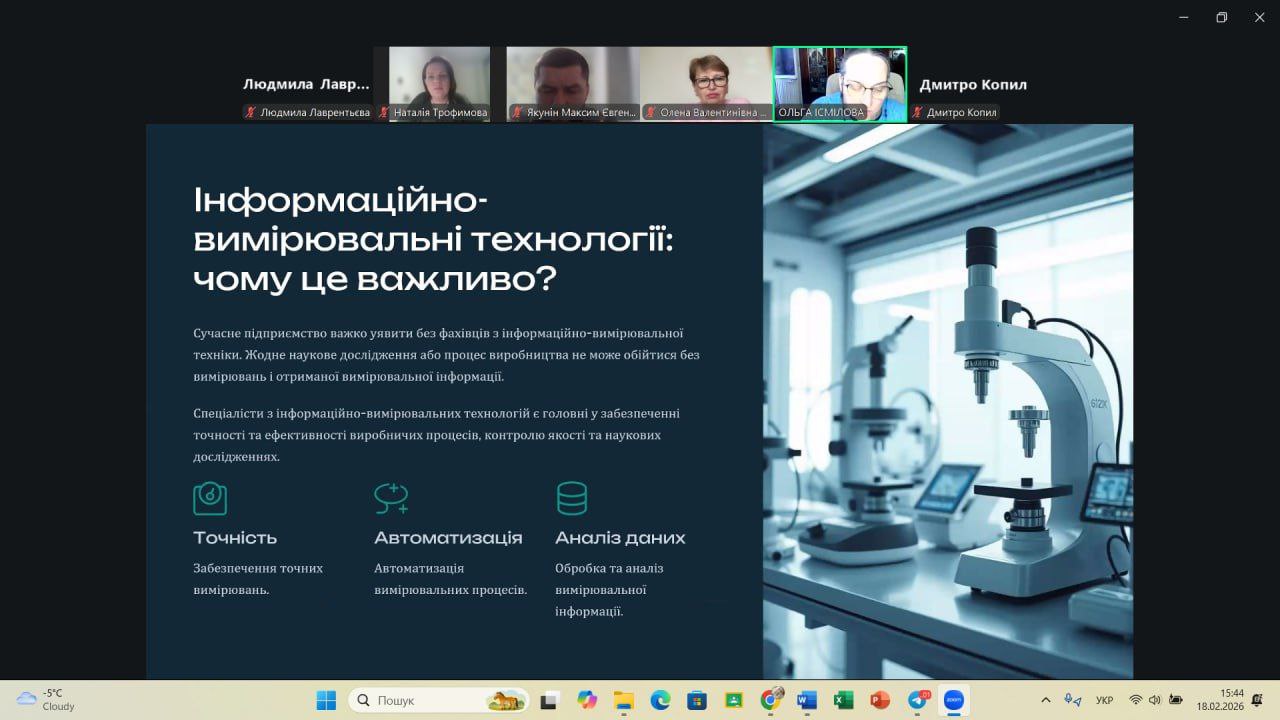This screenshot has height=720, width=1280.
Task: Click the Zoom icon in the taskbar
Action: [x=954, y=700]
